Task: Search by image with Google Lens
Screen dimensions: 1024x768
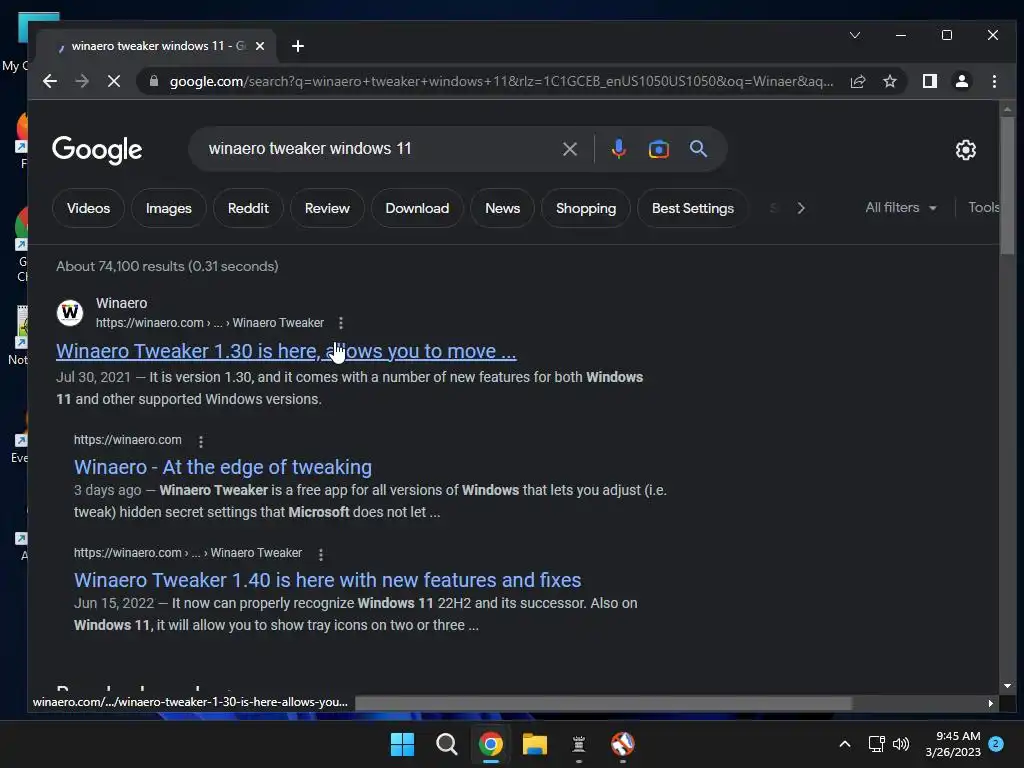Action: click(x=658, y=149)
